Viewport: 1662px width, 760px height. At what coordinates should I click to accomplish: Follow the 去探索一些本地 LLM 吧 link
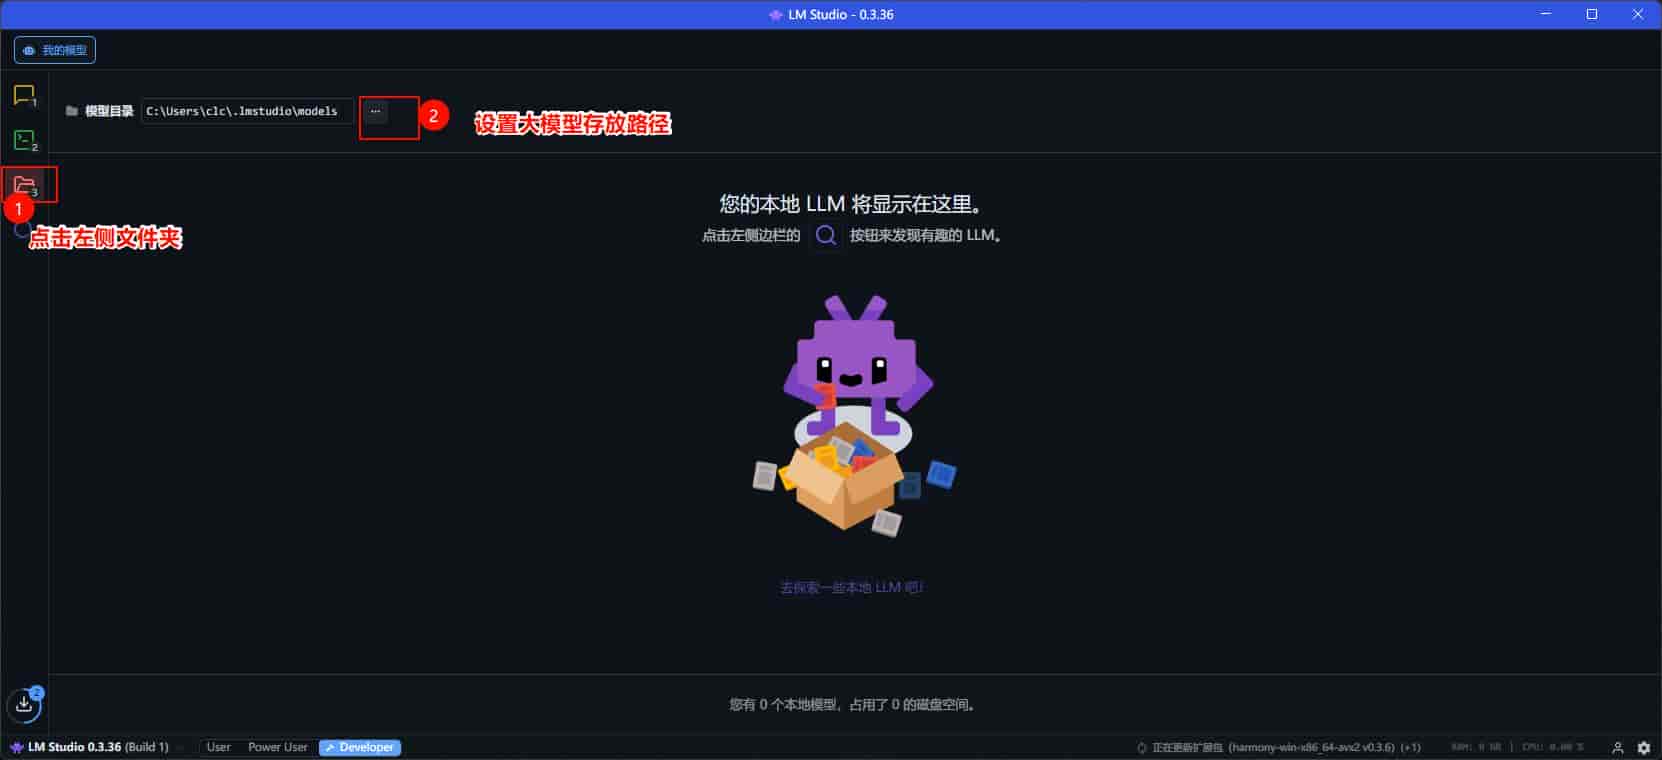[x=851, y=587]
